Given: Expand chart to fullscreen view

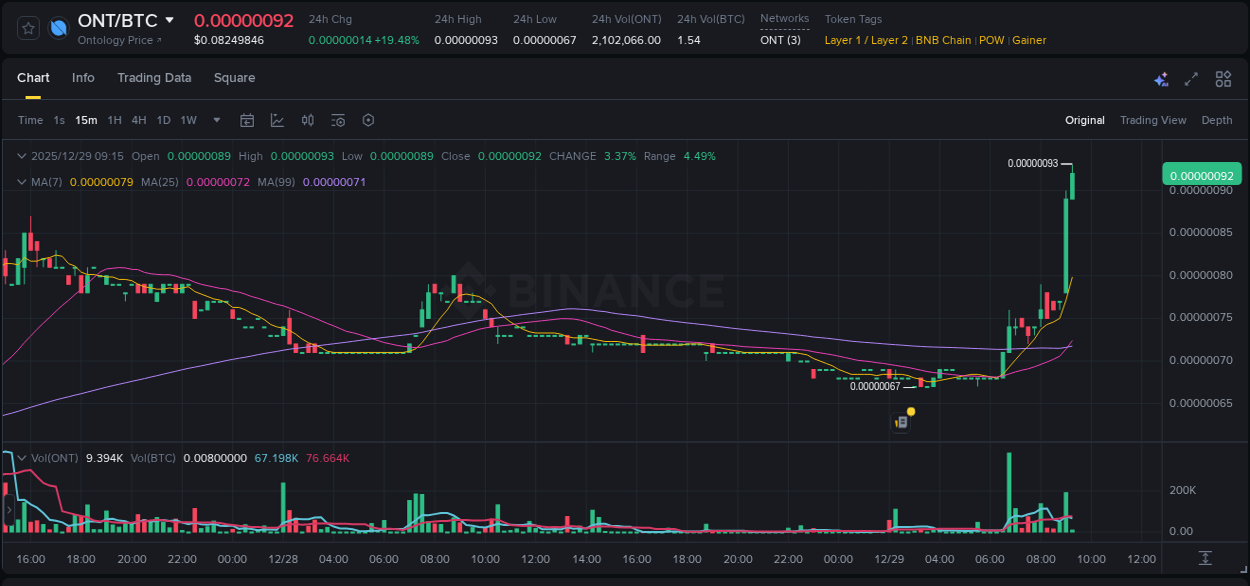Looking at the screenshot, I should click(1191, 78).
